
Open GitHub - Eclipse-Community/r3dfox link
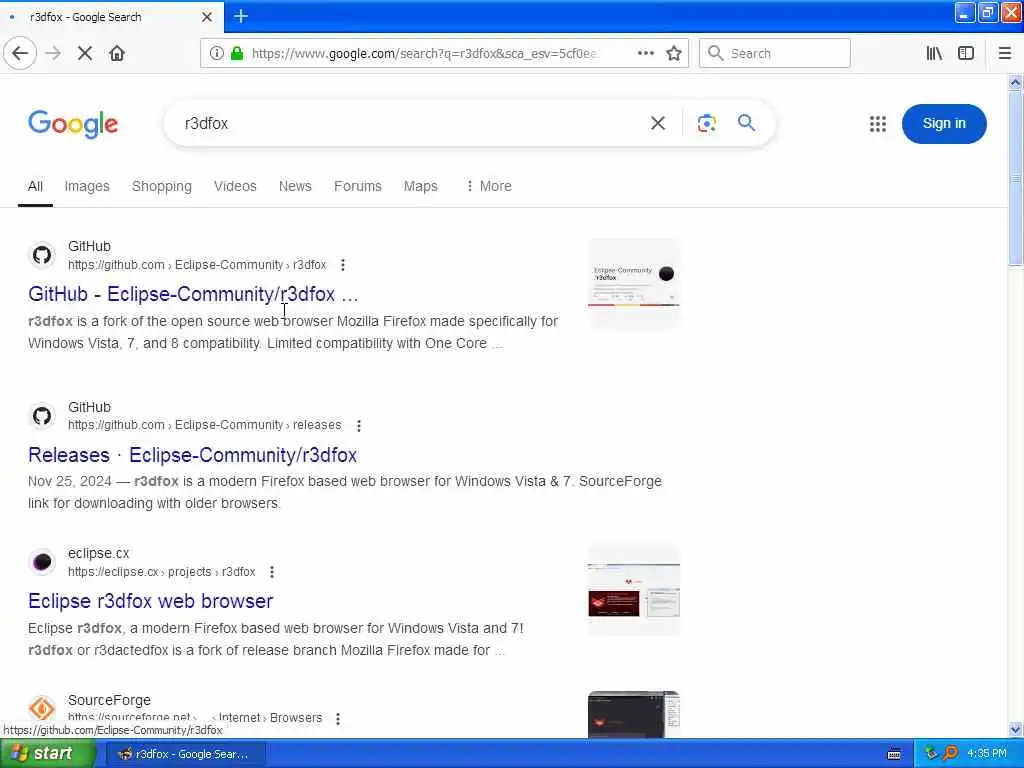coord(193,294)
